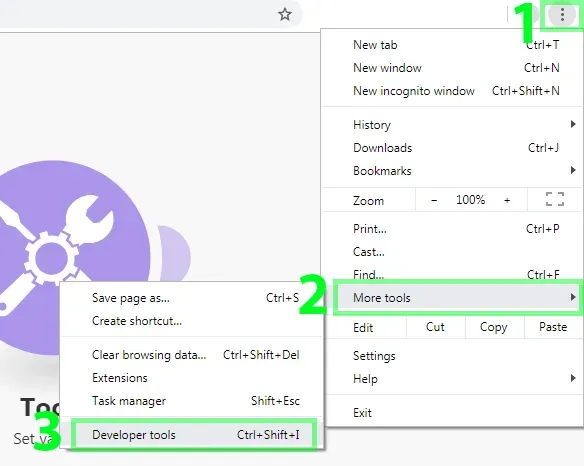Click the Paste button in Edit row

[x=553, y=327]
